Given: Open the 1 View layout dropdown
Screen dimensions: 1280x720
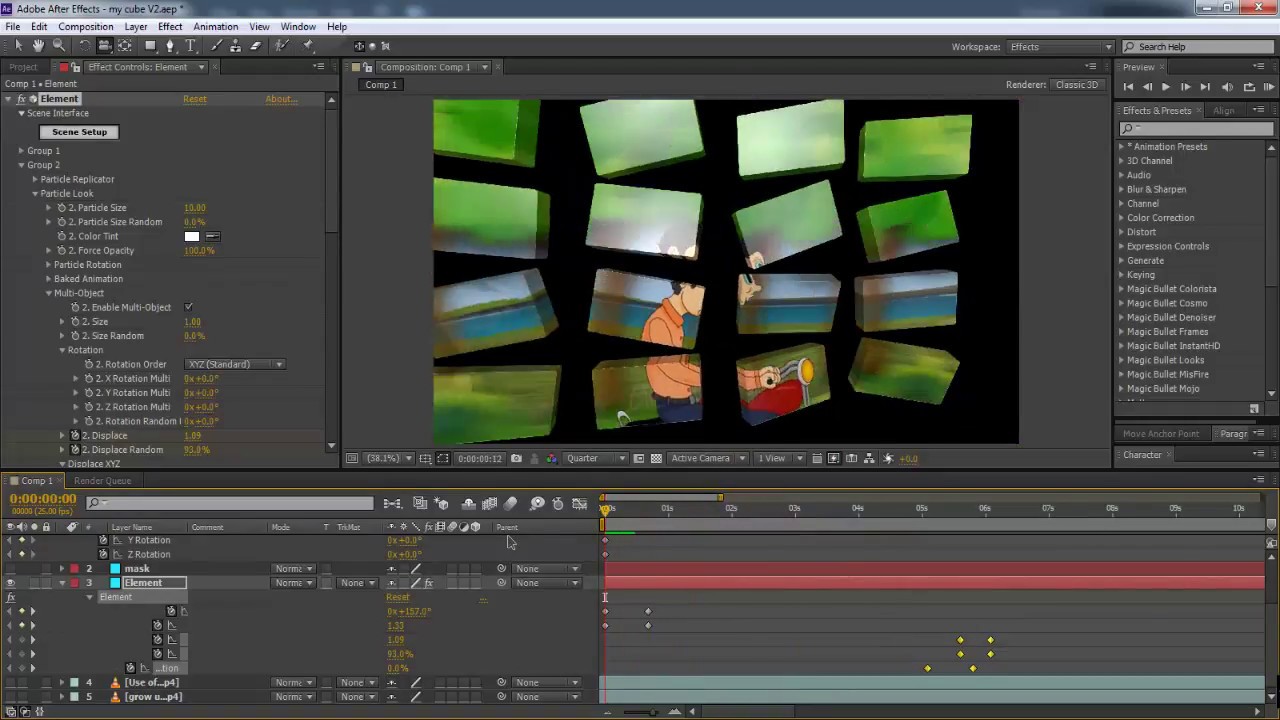Looking at the screenshot, I should coord(778,458).
